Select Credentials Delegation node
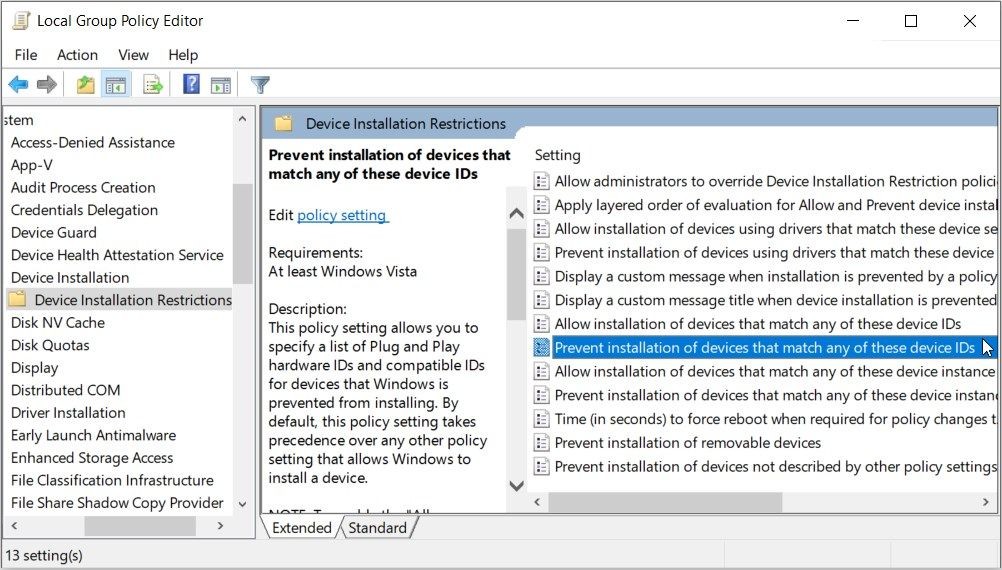The height and width of the screenshot is (570, 1002). click(x=84, y=210)
